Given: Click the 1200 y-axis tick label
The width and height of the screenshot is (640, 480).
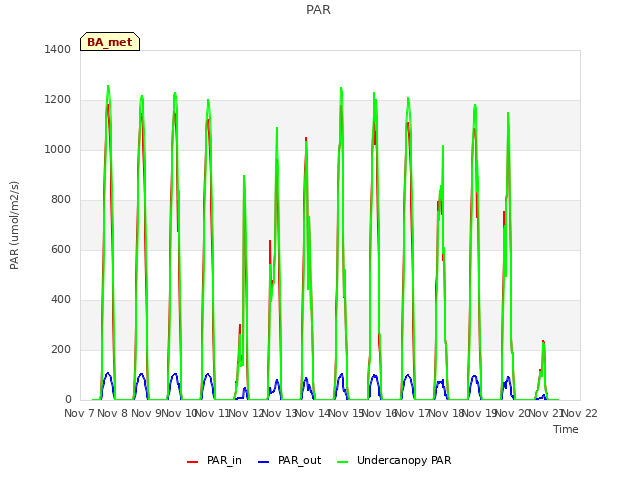Looking at the screenshot, I should pyautogui.click(x=58, y=100).
